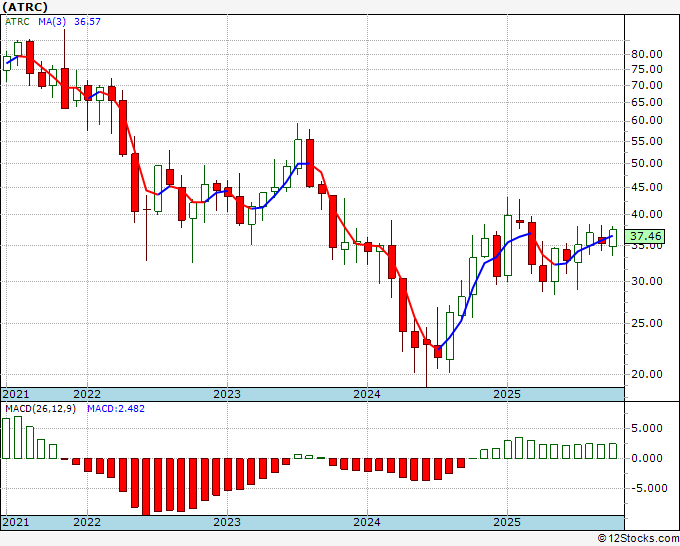The image size is (680, 546).
Task: Click 2021 on the MACD panel timeline
Action: [17, 523]
